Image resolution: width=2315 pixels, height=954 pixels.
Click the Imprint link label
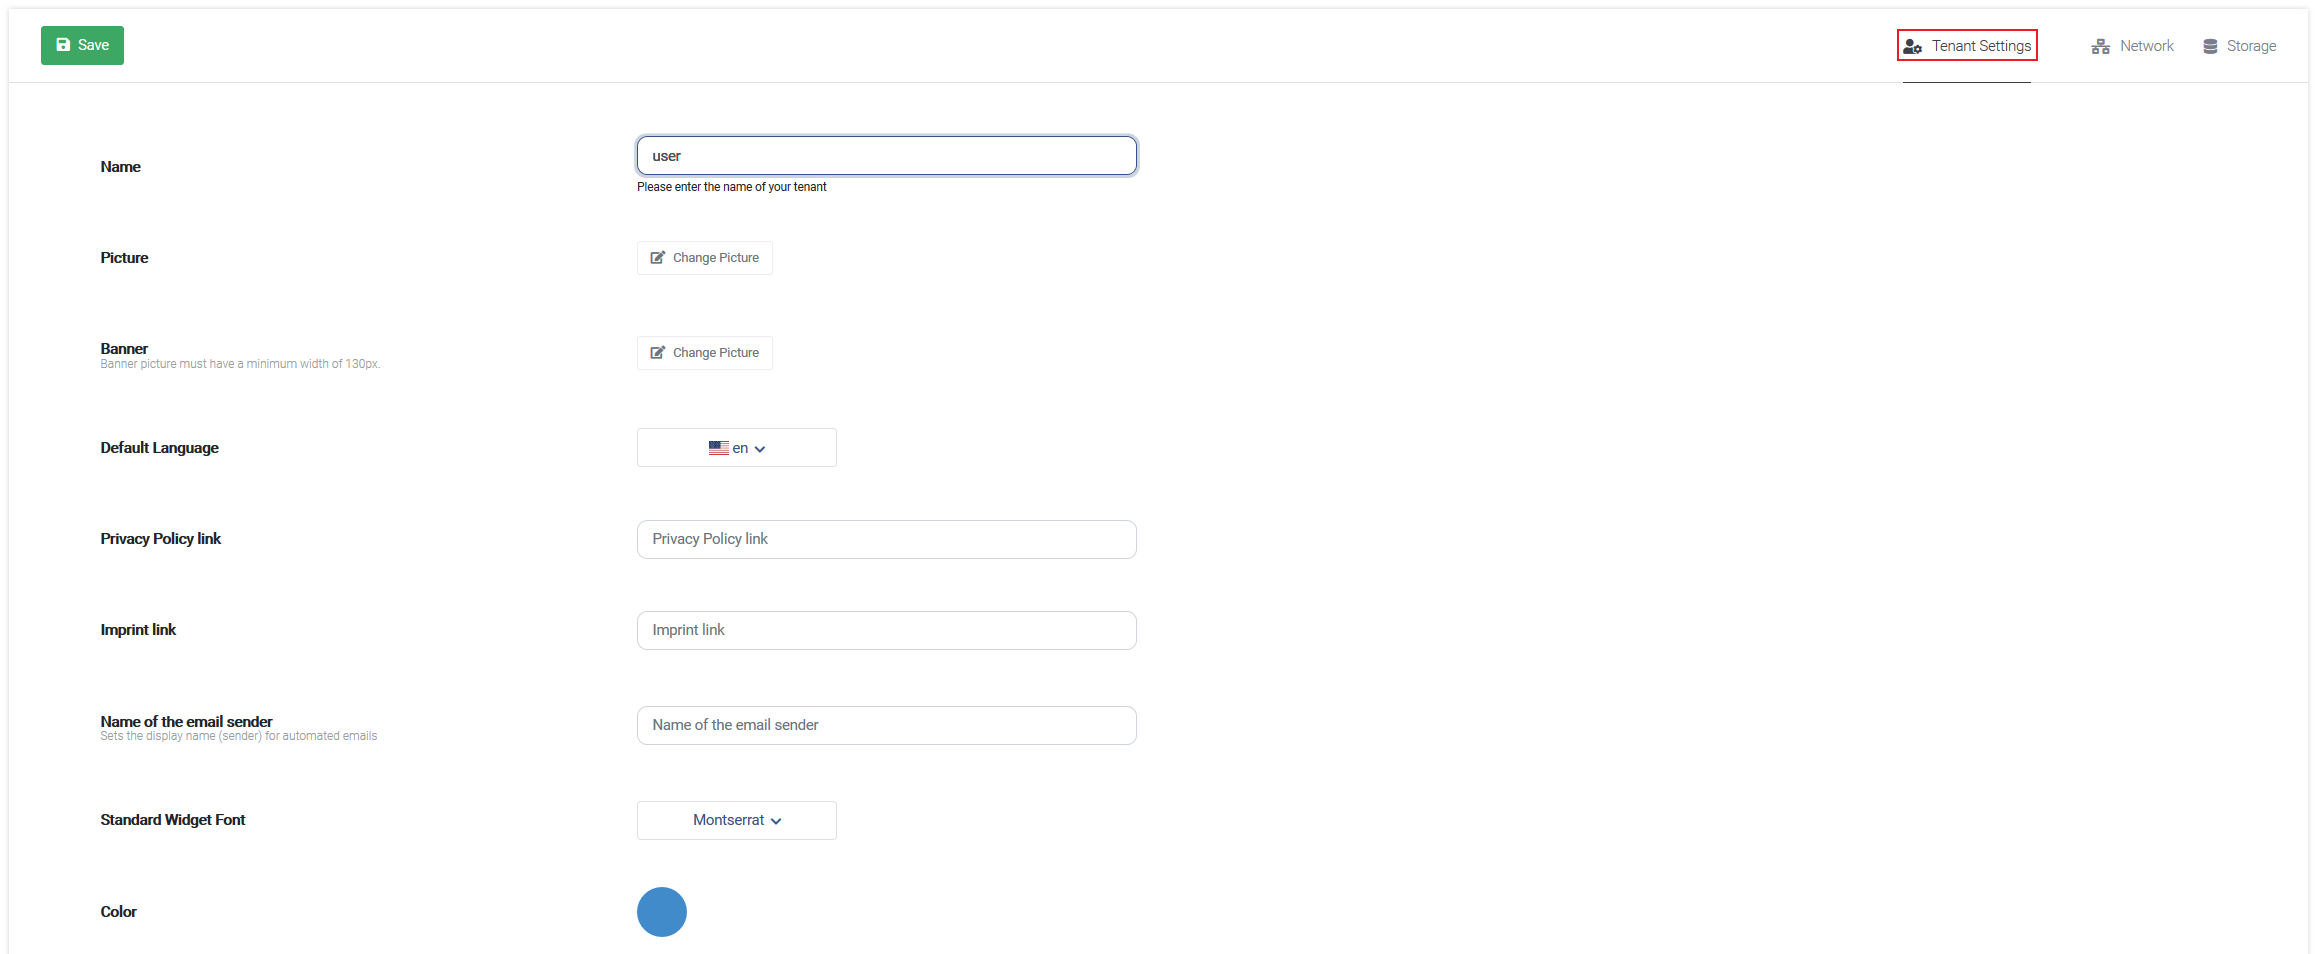pos(138,630)
